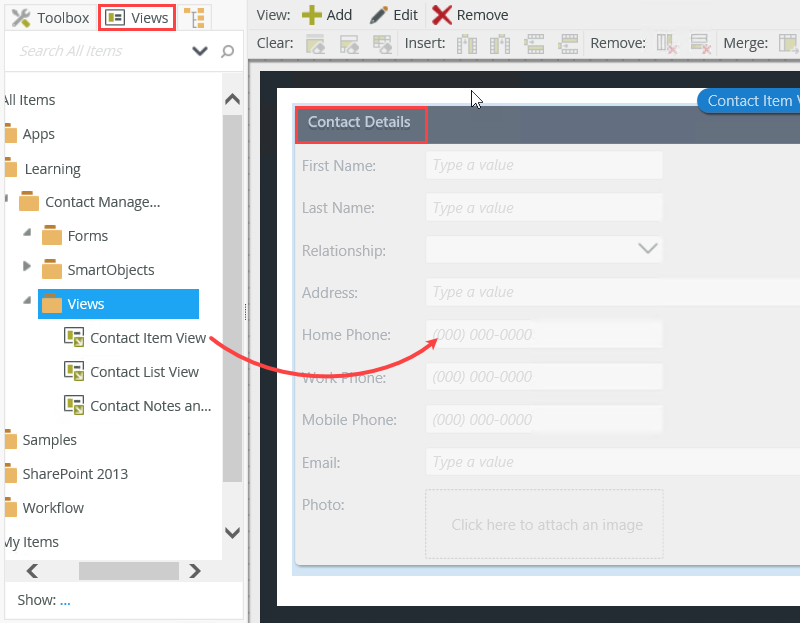Viewport: 800px width, 623px height.
Task: Select the Insert Column Right icon
Action: coord(500,43)
